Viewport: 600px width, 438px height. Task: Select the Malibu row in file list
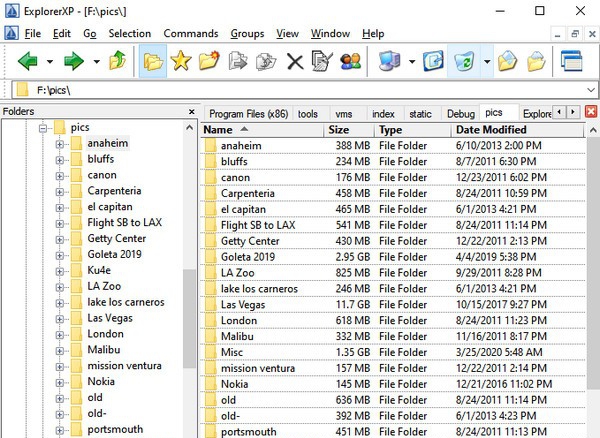point(393,336)
